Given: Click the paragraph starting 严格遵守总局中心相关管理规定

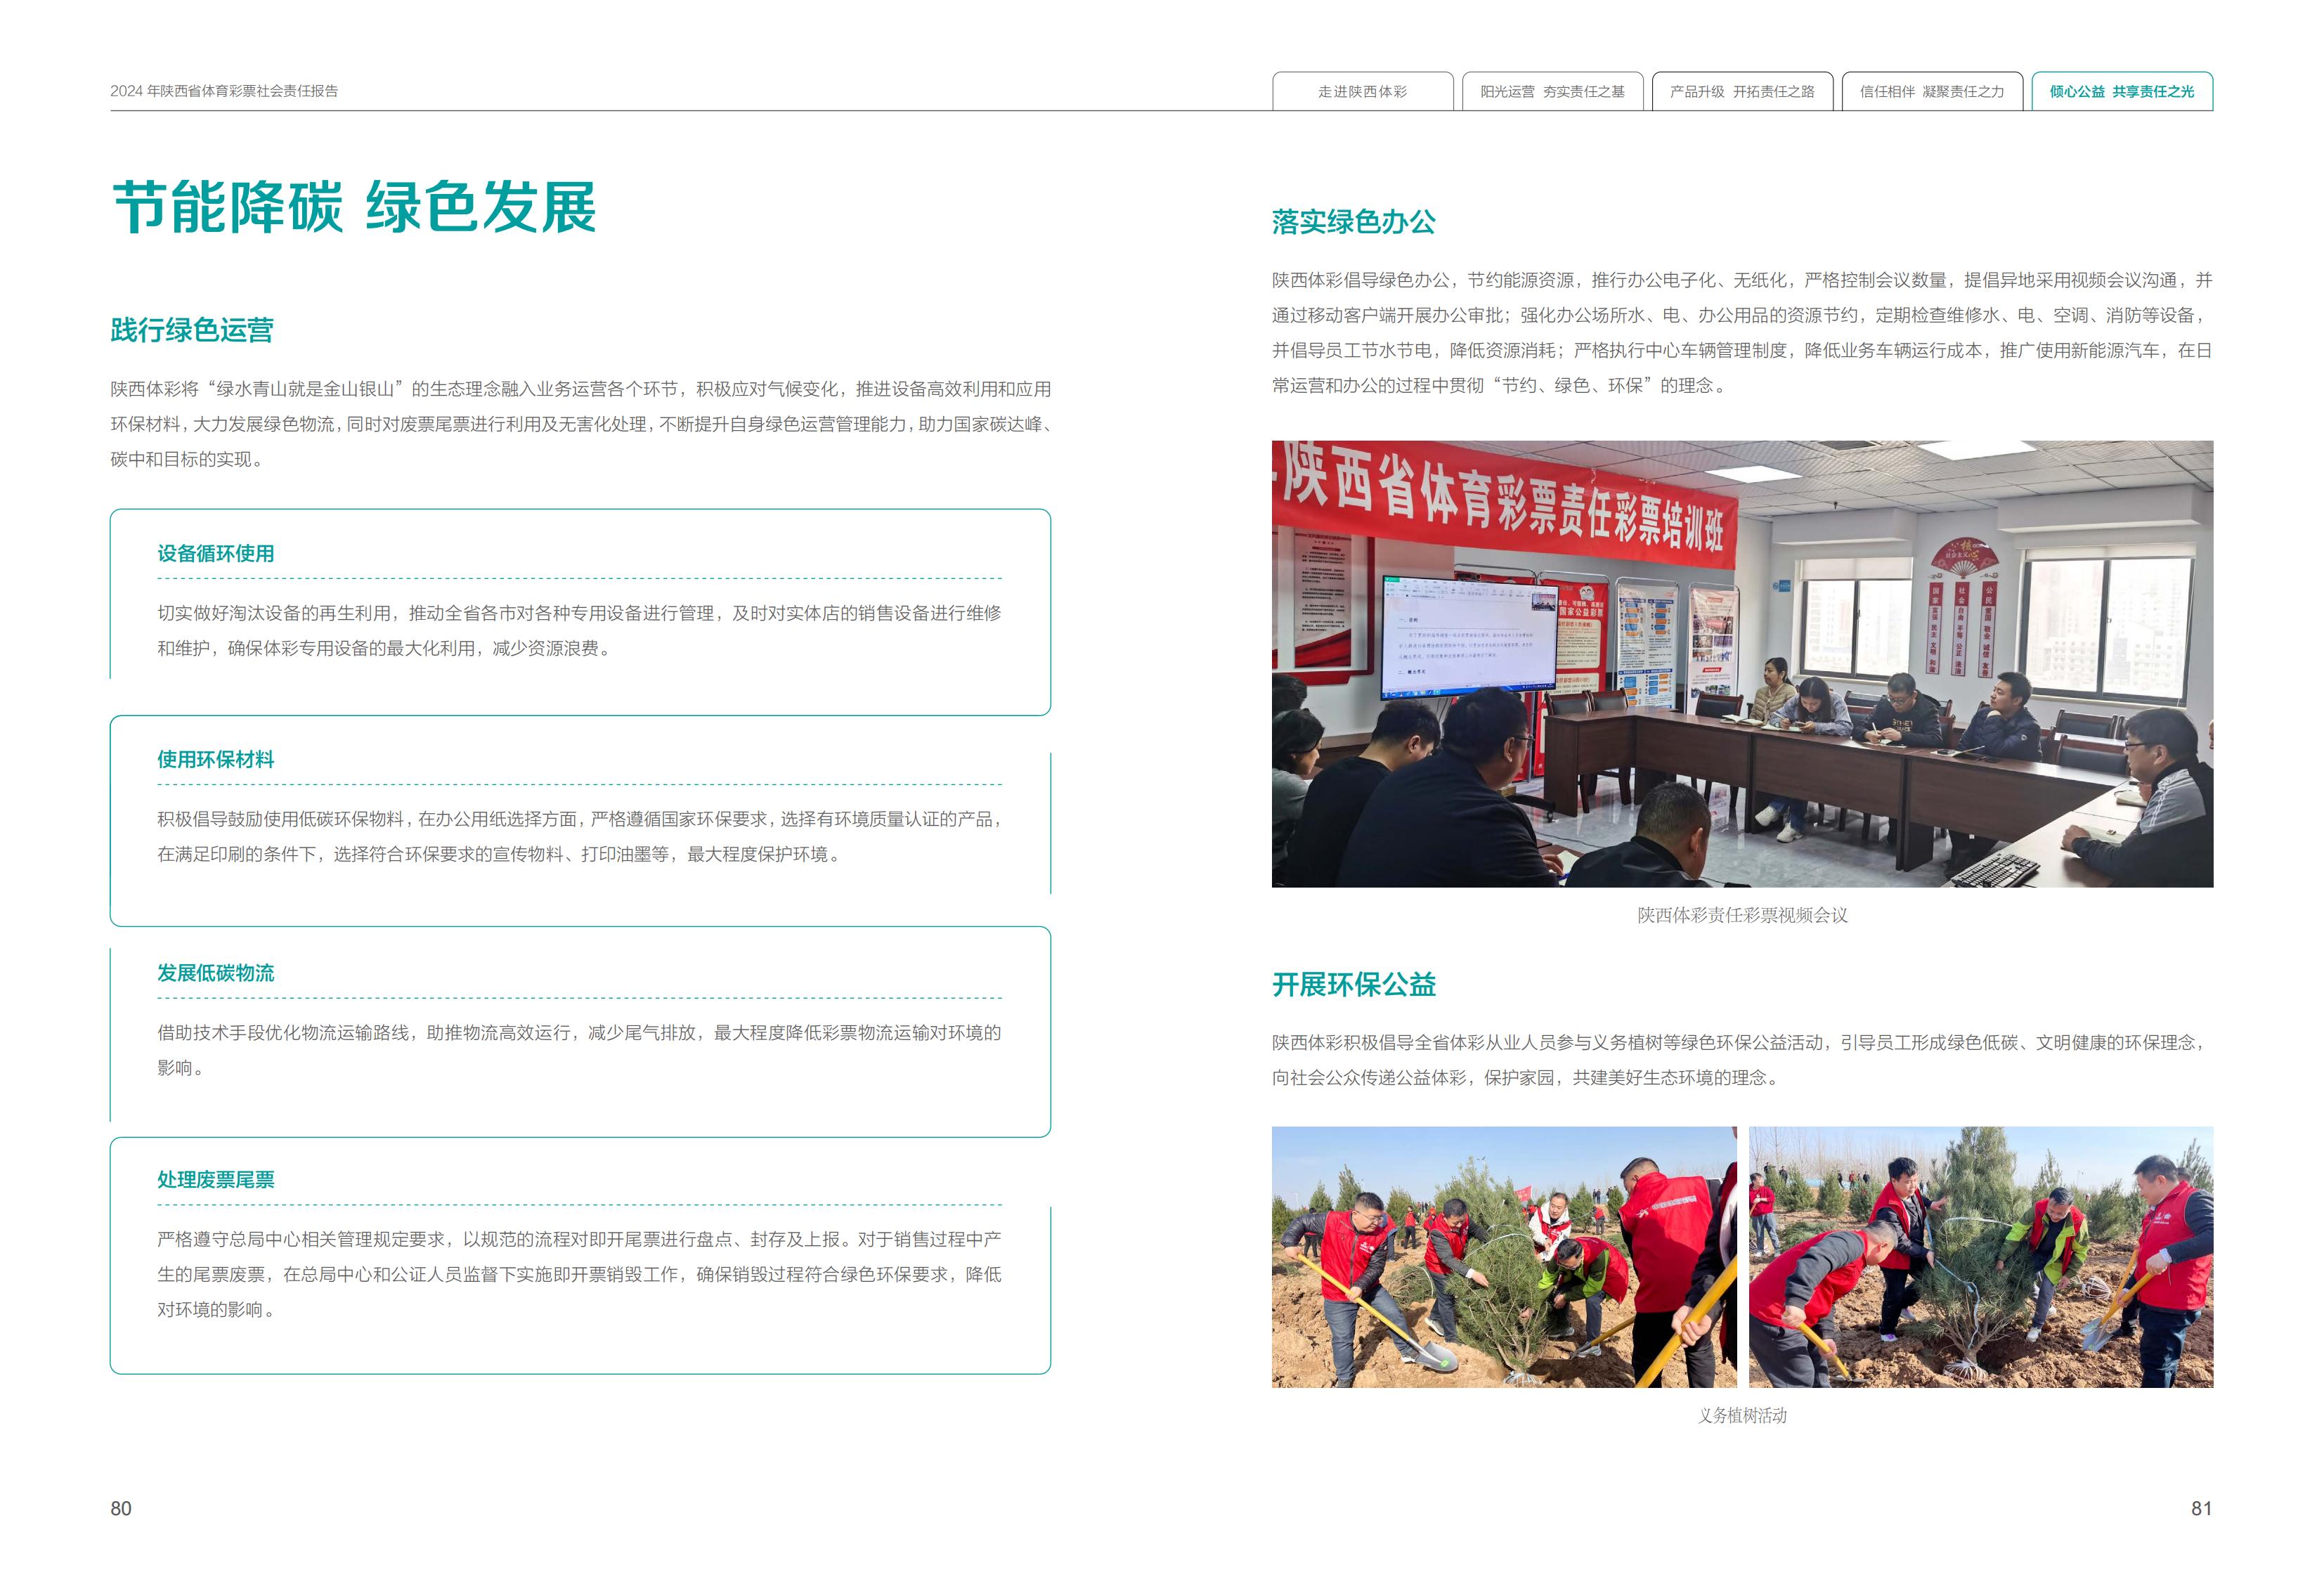Looking at the screenshot, I should [x=579, y=1274].
